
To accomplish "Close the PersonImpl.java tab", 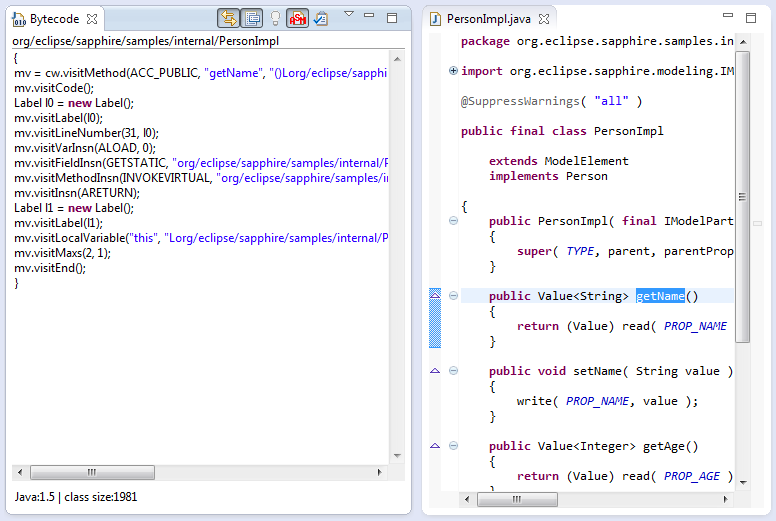I will point(544,19).
